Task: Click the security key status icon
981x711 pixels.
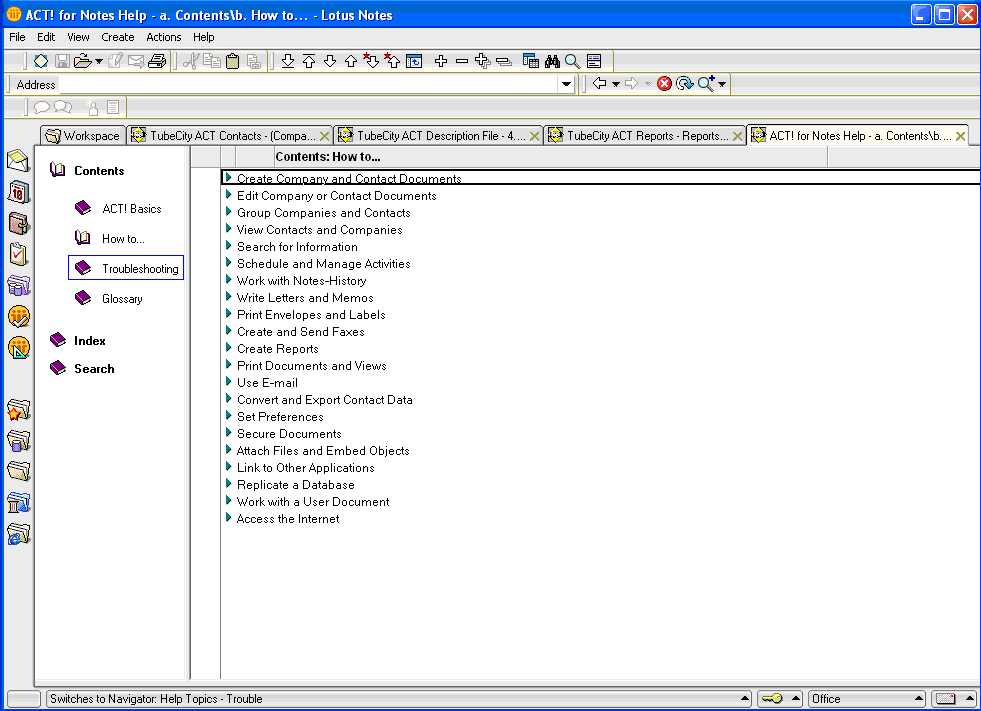Action: point(772,698)
